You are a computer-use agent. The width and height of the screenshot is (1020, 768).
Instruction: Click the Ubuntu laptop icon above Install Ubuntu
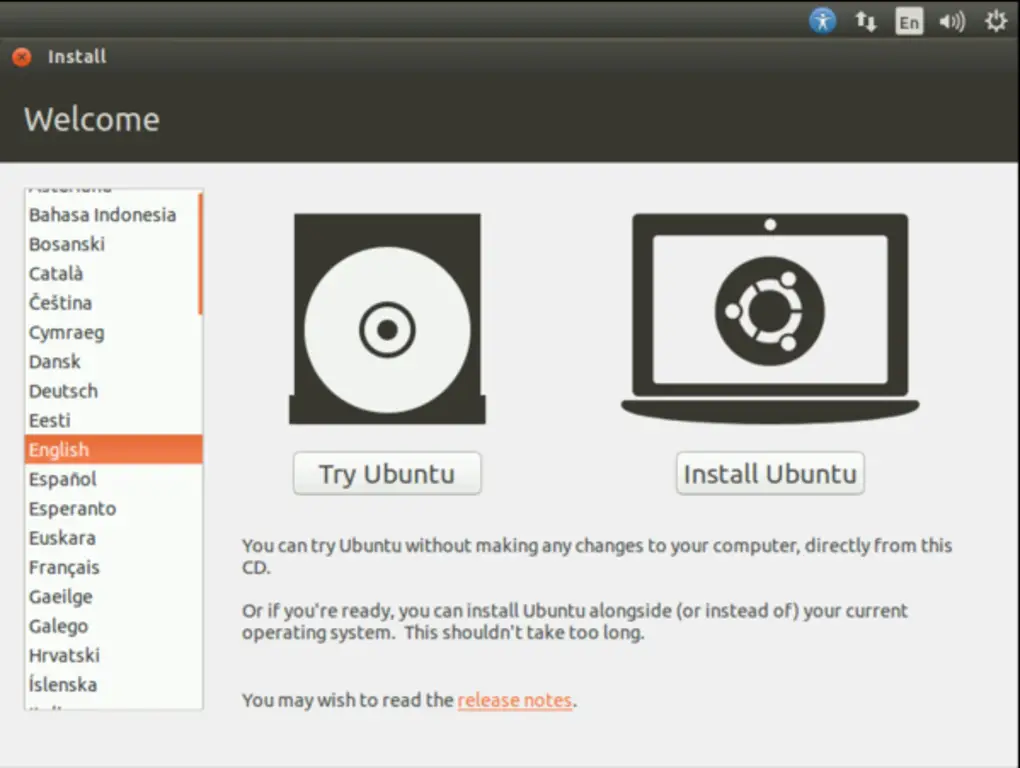coord(770,310)
